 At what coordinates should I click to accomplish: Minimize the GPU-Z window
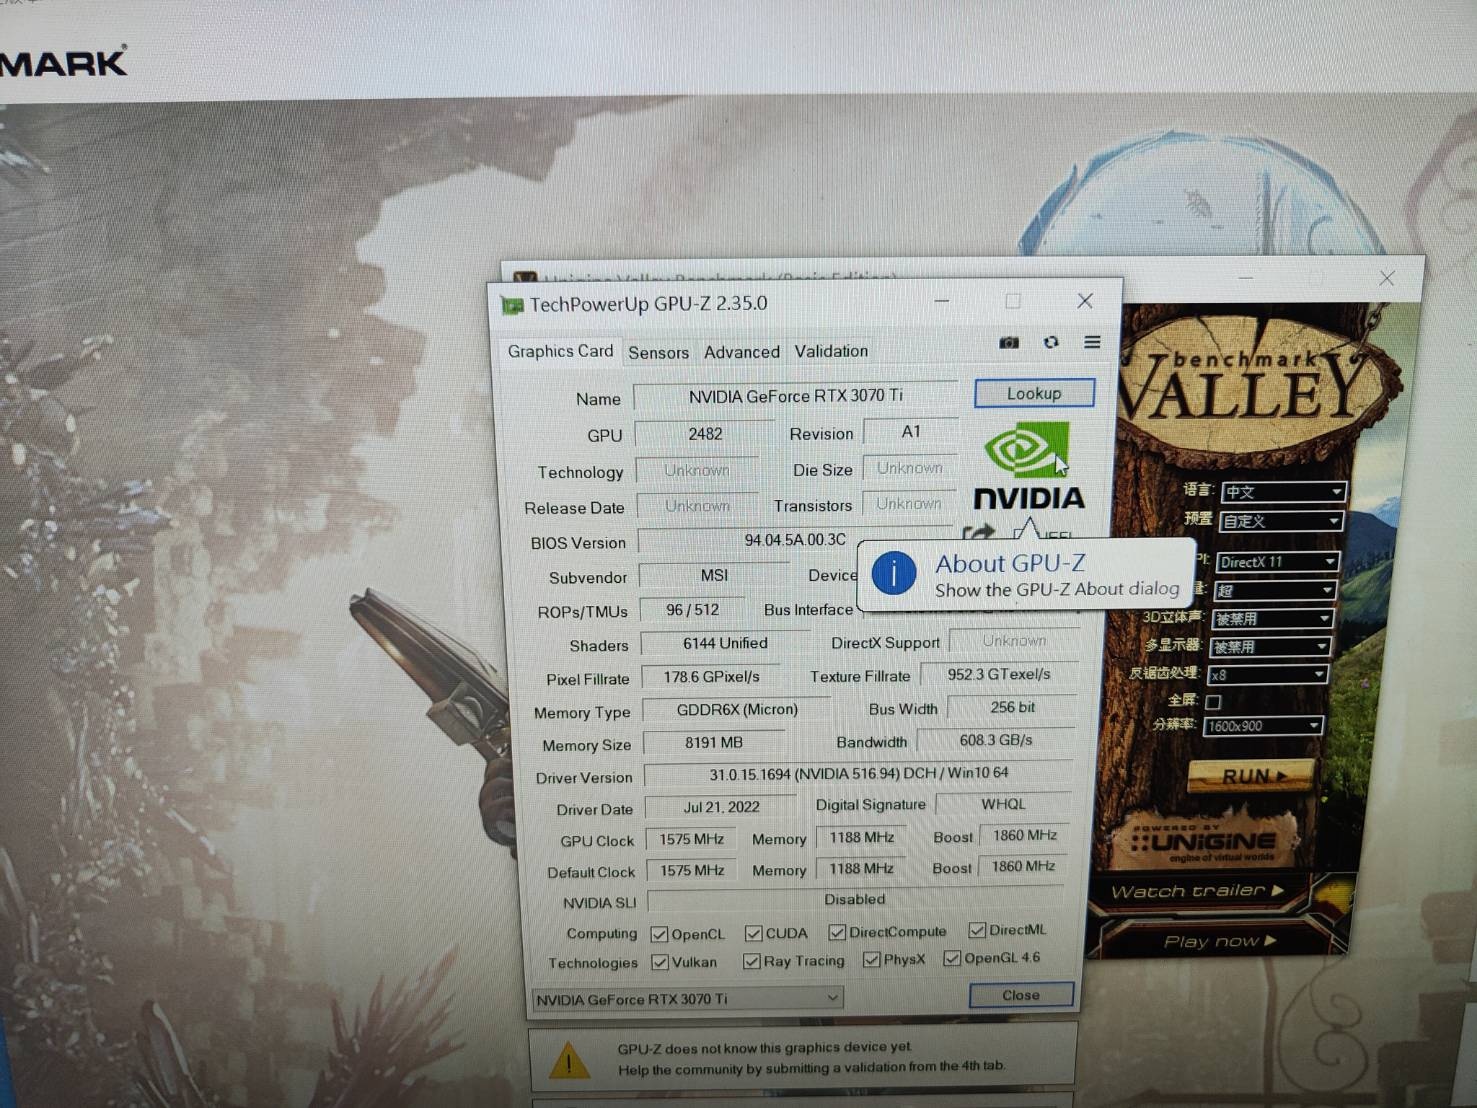point(942,301)
